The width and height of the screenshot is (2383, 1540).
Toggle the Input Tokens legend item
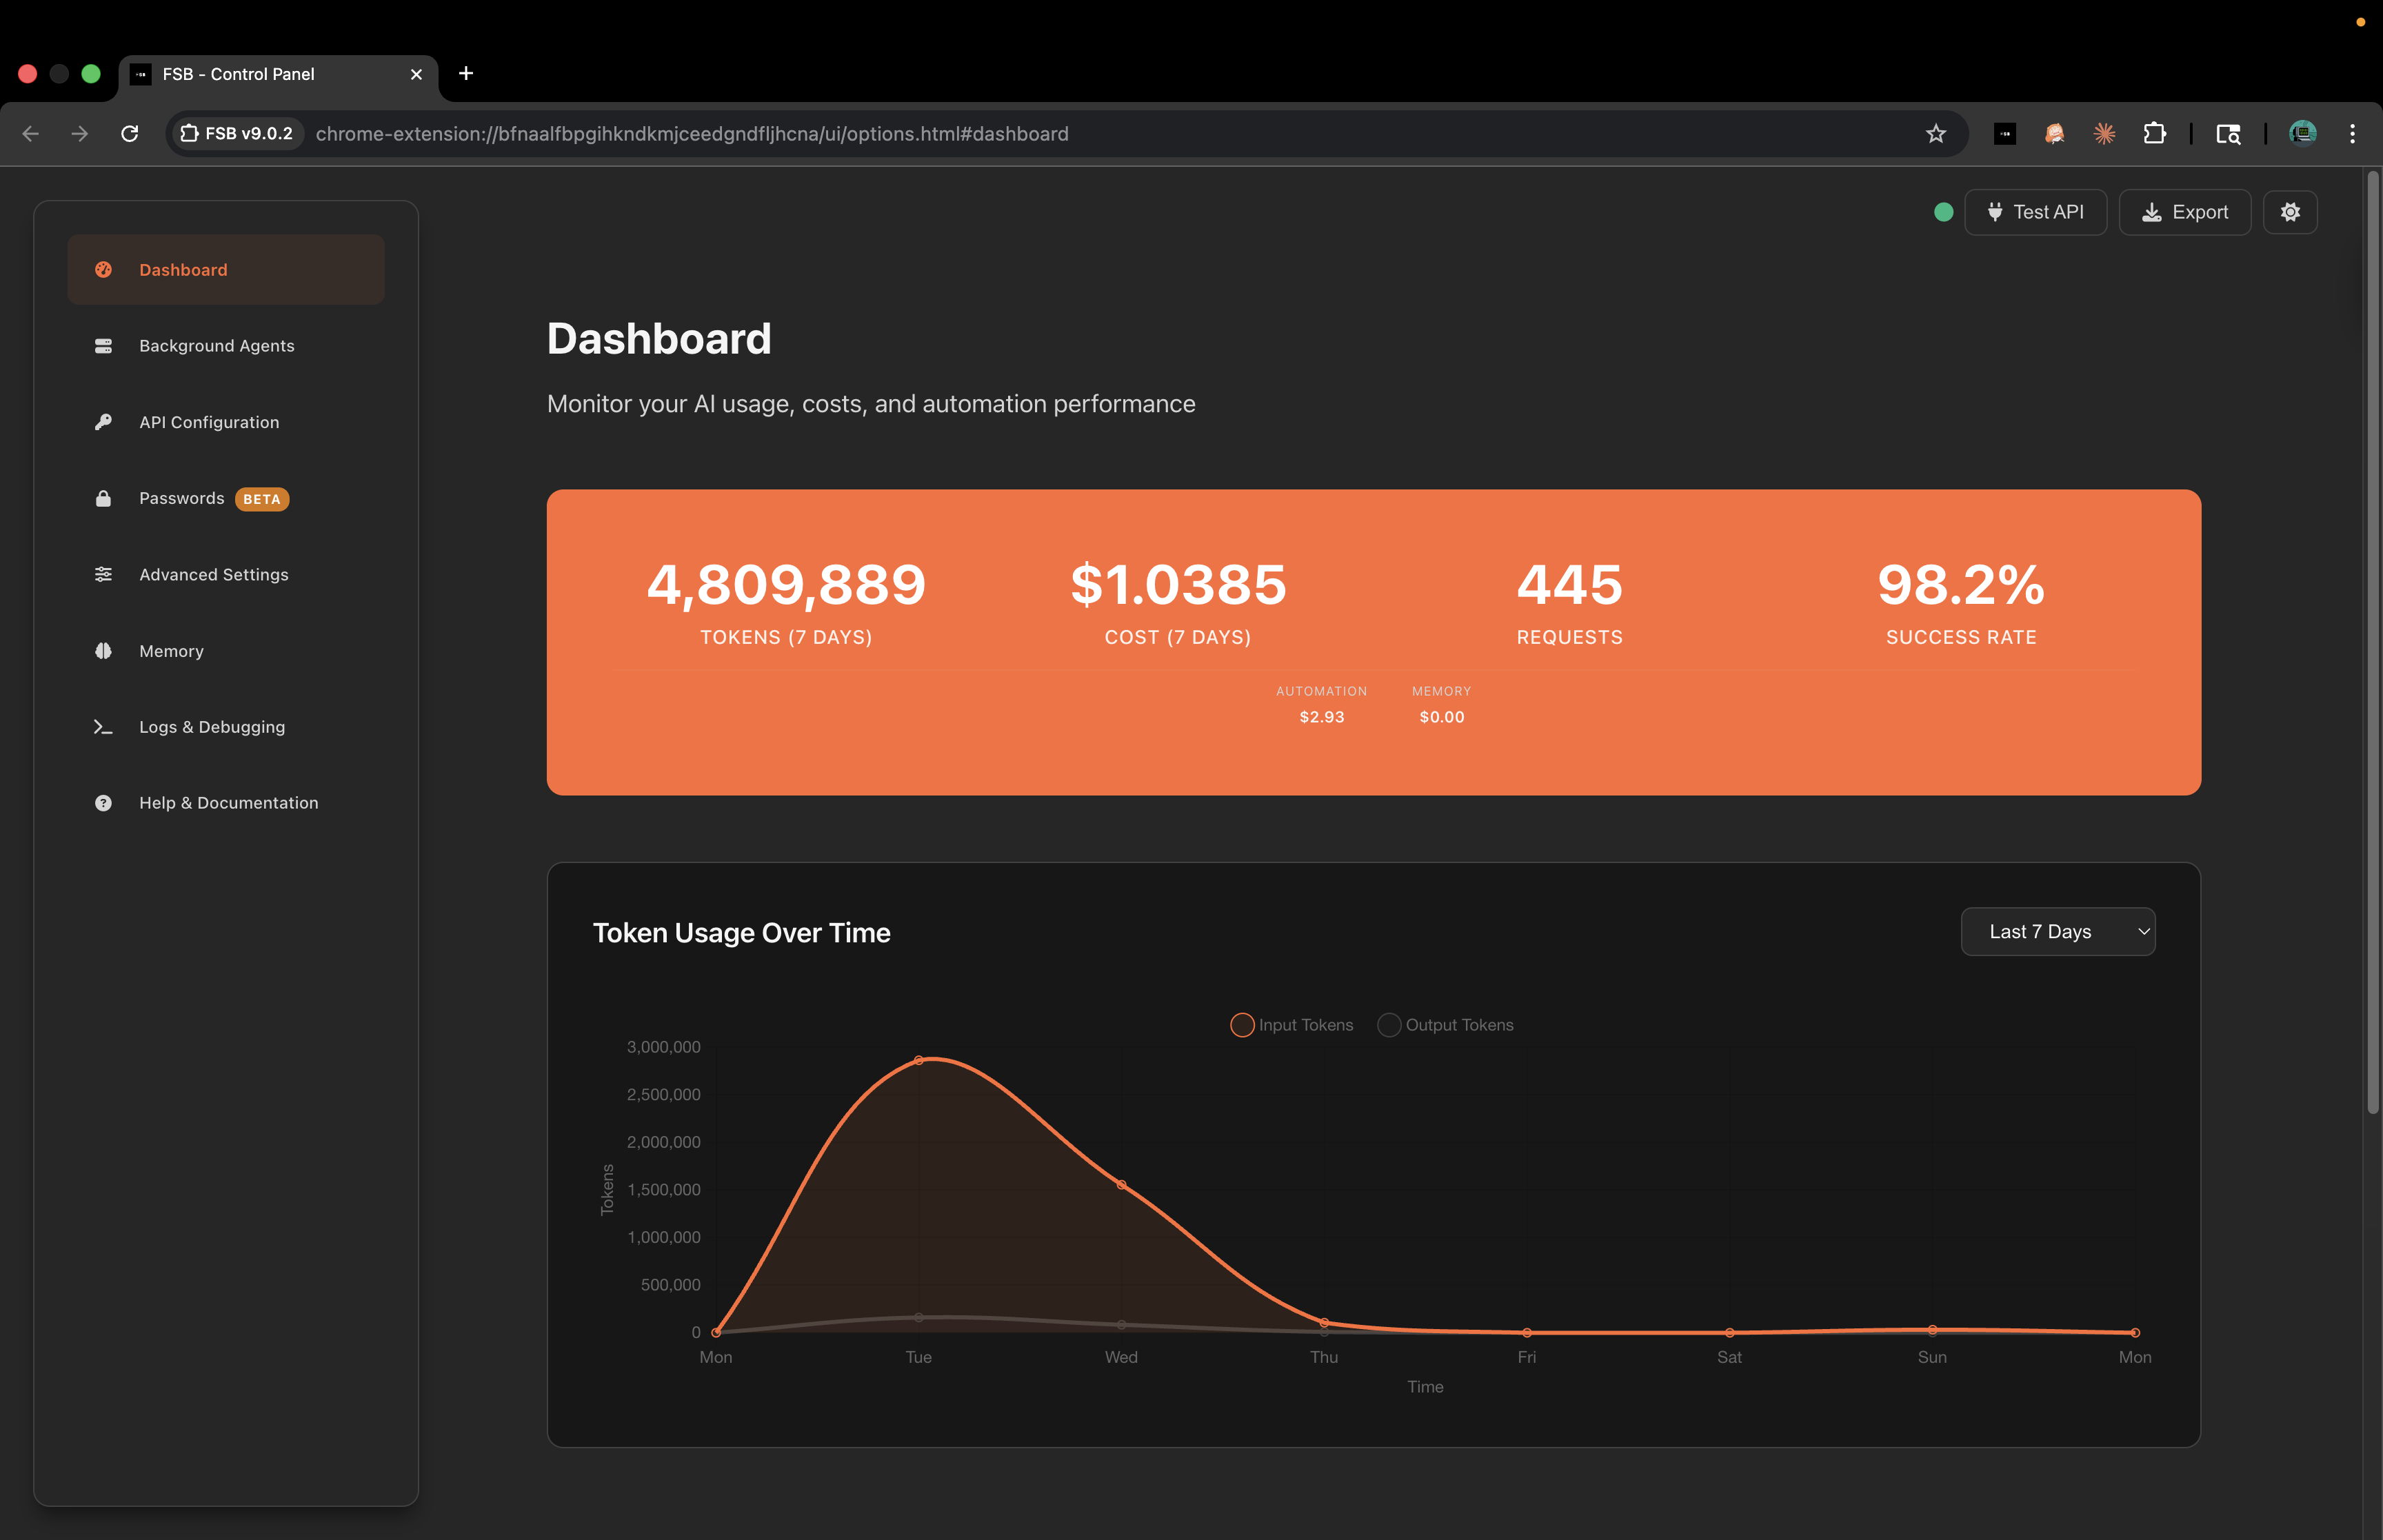(x=1291, y=1025)
